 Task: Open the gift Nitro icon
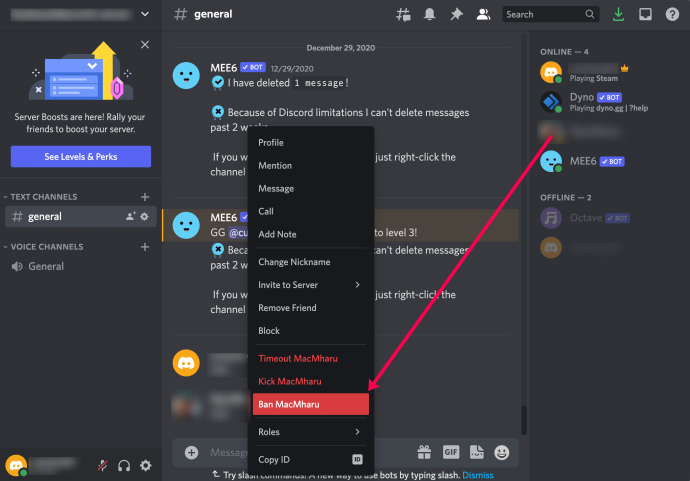pos(424,452)
